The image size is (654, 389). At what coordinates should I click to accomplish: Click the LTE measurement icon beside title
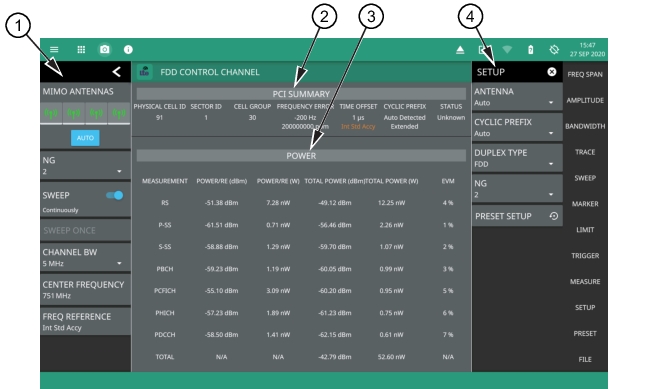point(145,72)
